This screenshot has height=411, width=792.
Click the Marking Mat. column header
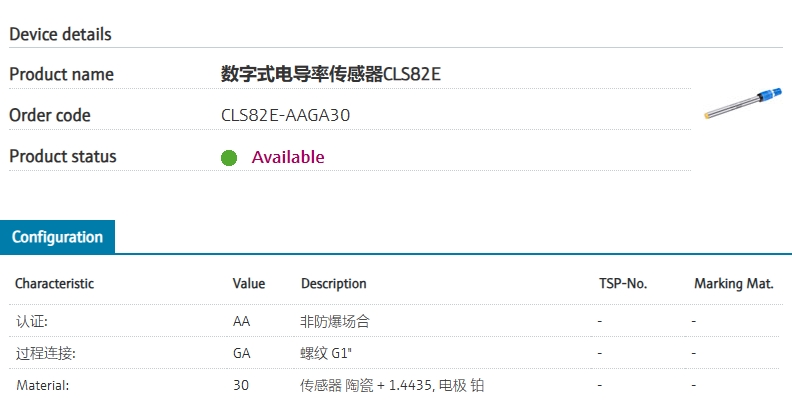pyautogui.click(x=733, y=283)
